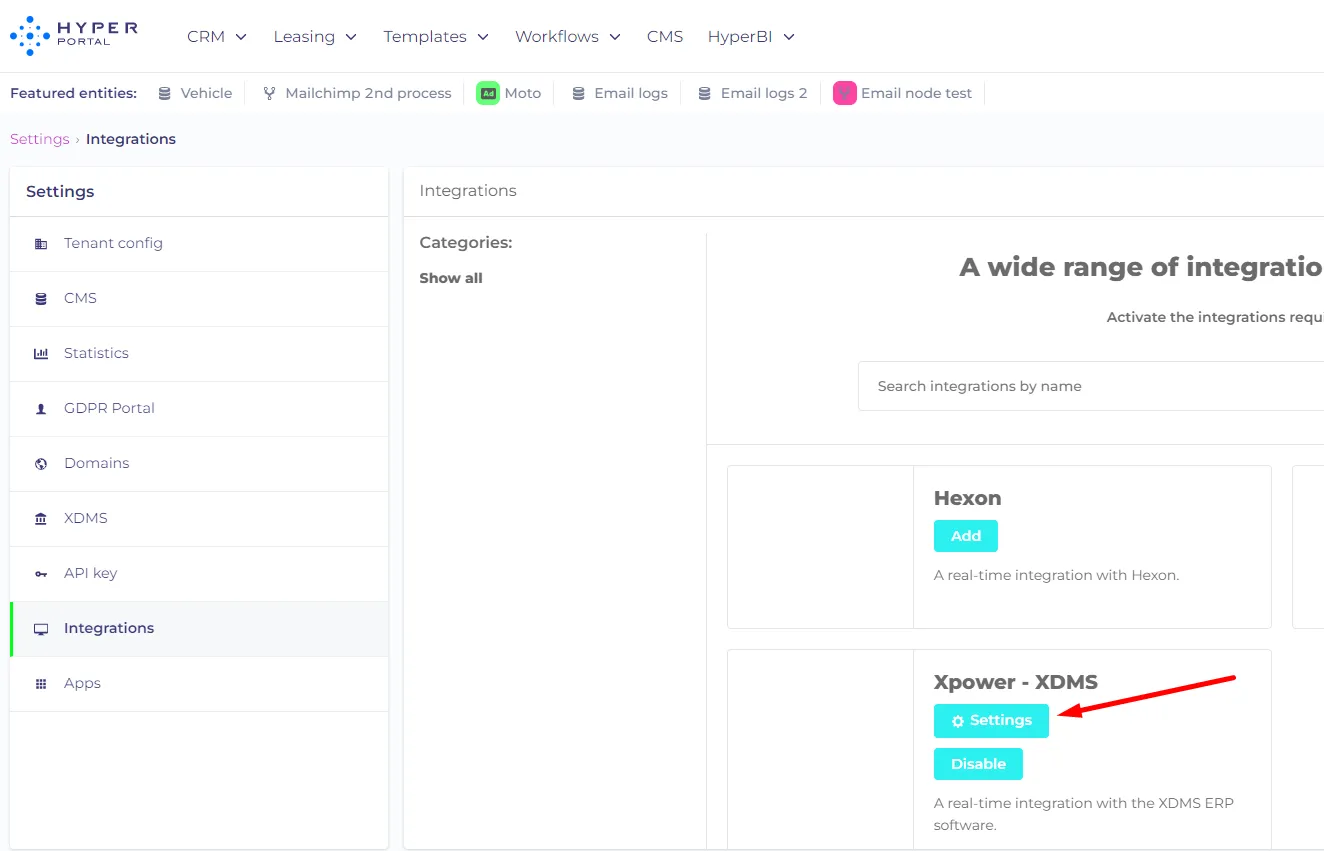This screenshot has width=1324, height=851.
Task: Open the Workflows dropdown menu
Action: [x=568, y=36]
